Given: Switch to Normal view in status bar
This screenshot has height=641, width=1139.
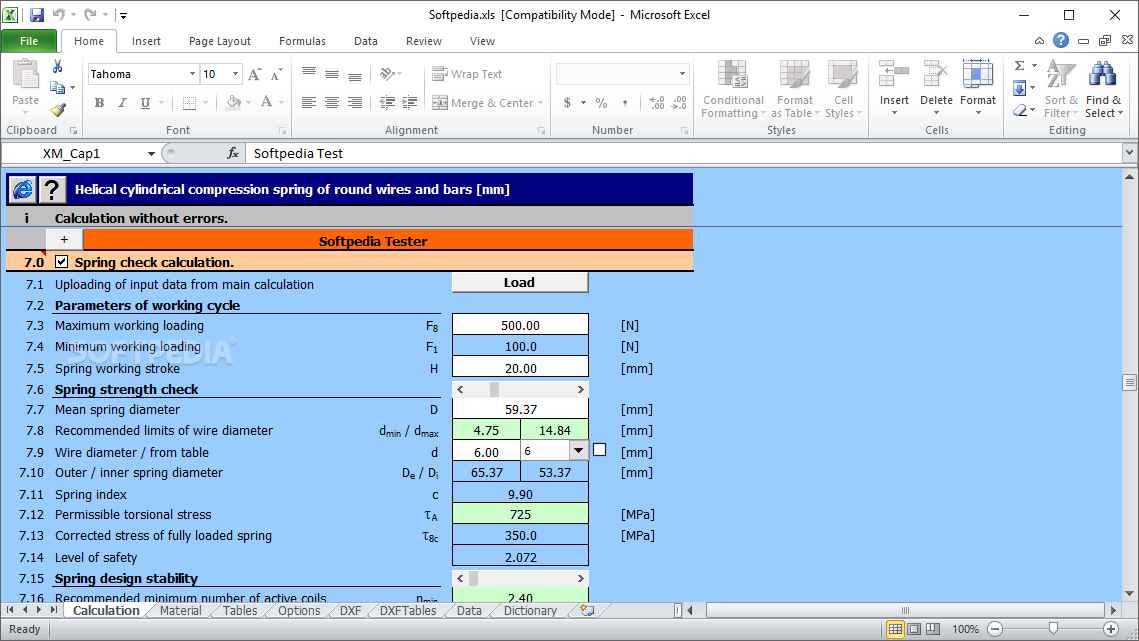Looking at the screenshot, I should point(896,629).
